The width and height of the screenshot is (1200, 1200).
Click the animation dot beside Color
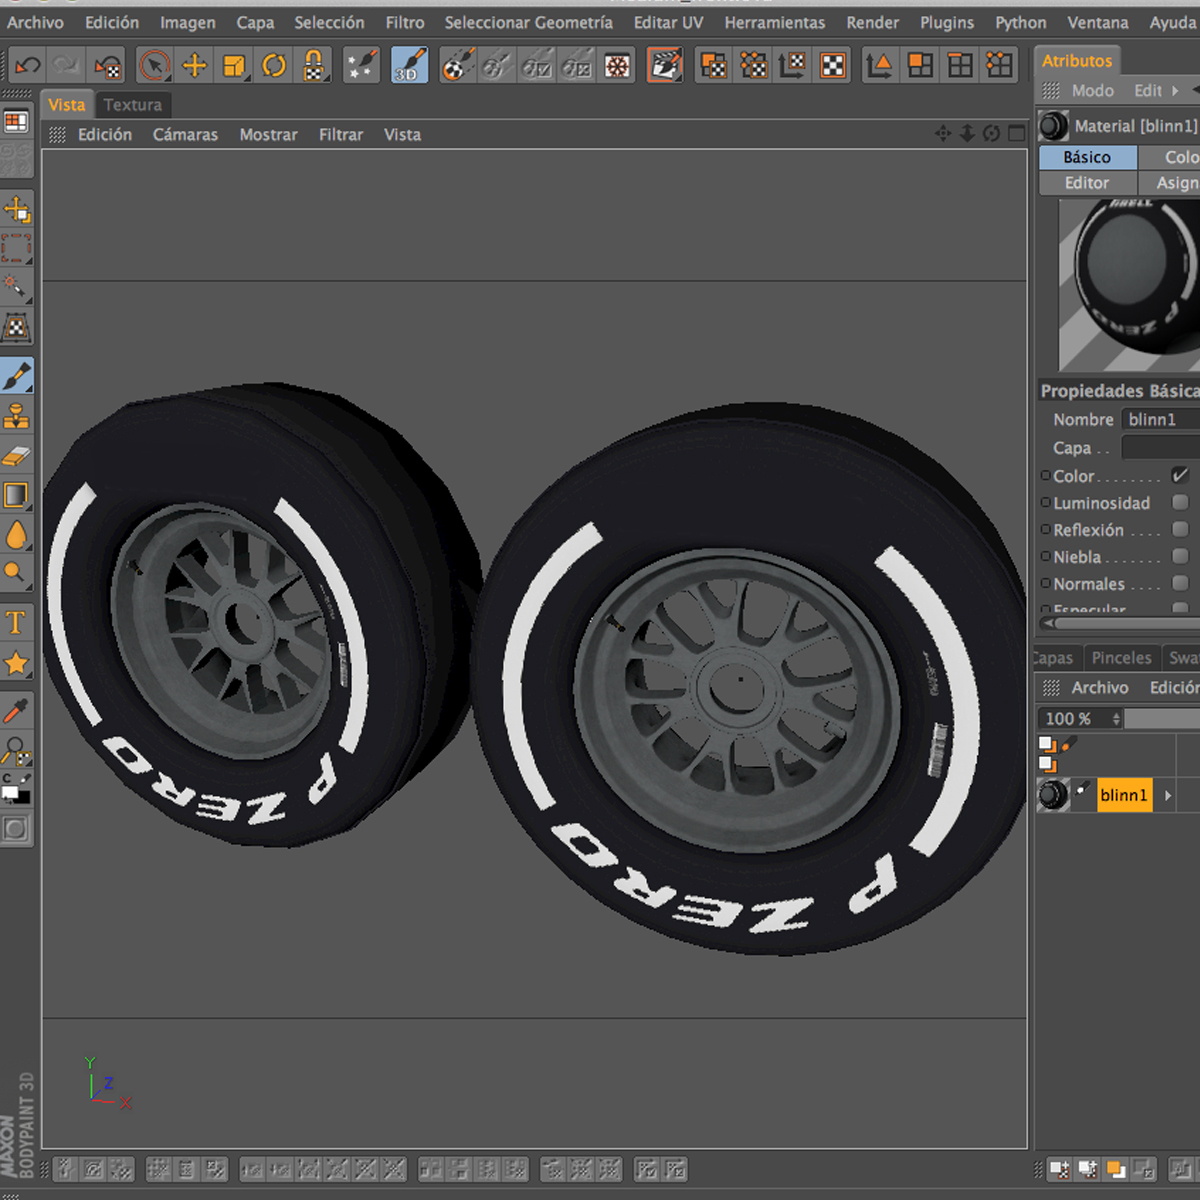click(1045, 476)
